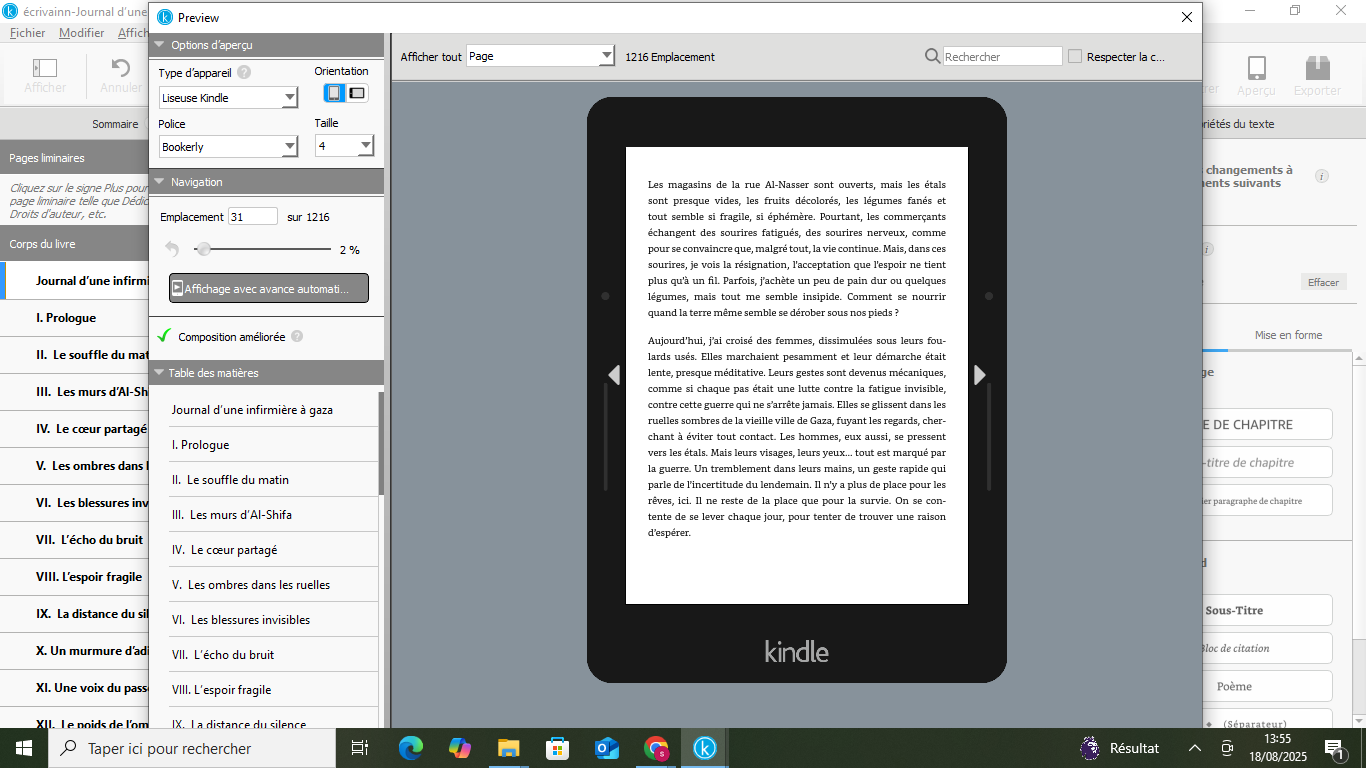Open the Afficher tout Page dropdown

[x=605, y=57]
